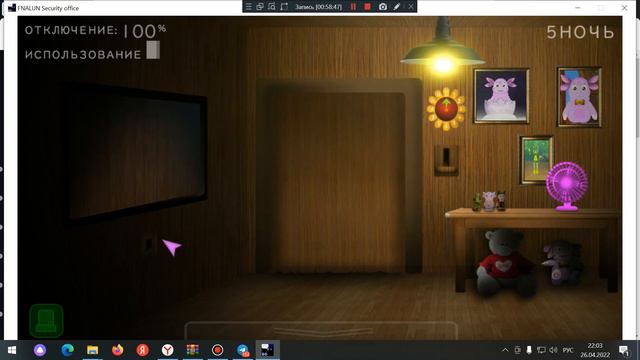Screen dimensions: 640x360
Task: Click the grey teddy bear under the table
Action: [x=505, y=262]
